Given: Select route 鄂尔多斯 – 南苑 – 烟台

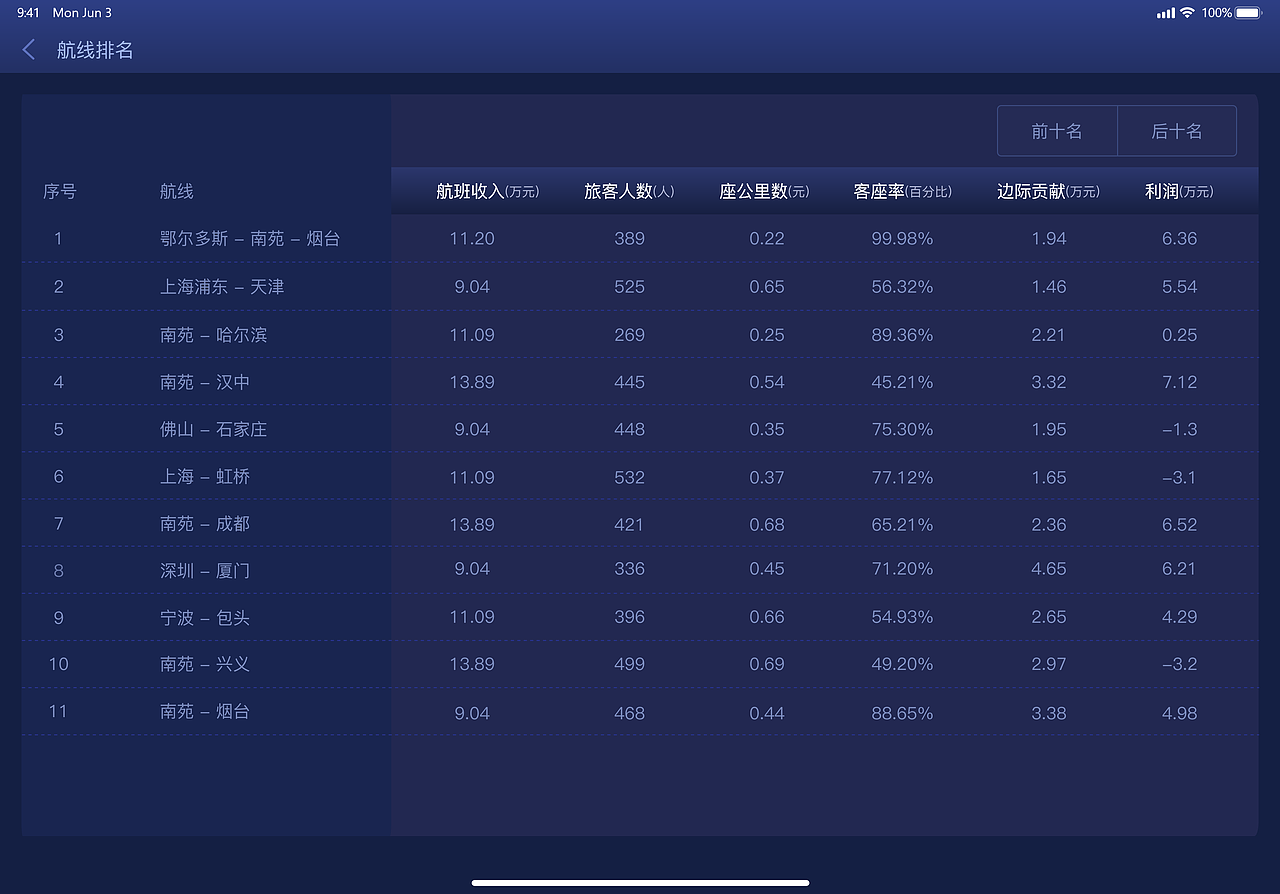Looking at the screenshot, I should pyautogui.click(x=250, y=238).
